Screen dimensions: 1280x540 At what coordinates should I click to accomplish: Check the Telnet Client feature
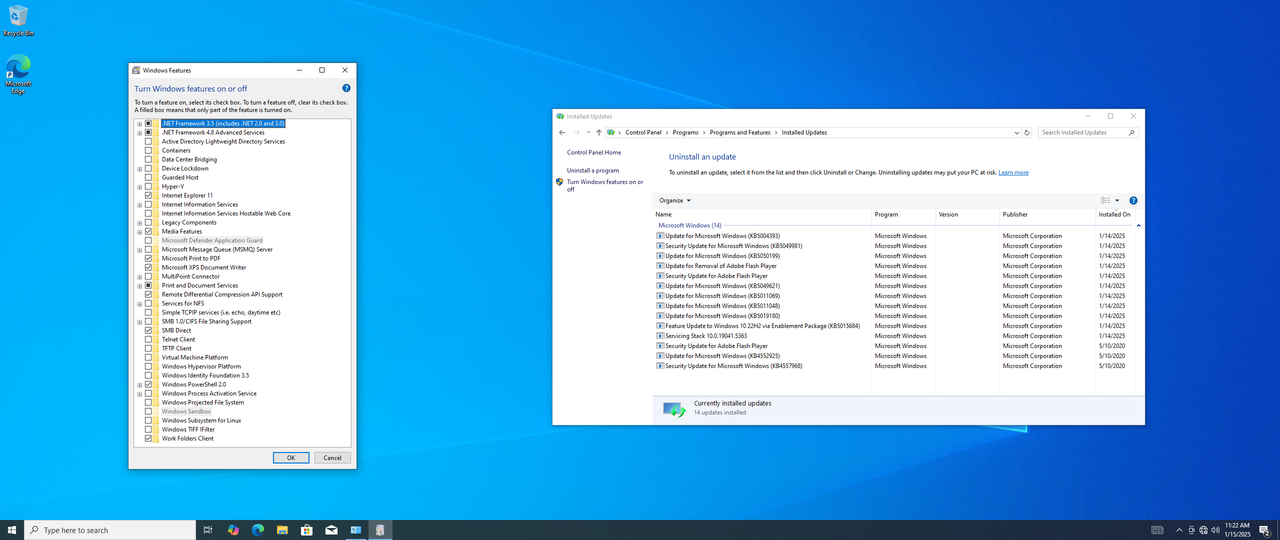point(149,339)
